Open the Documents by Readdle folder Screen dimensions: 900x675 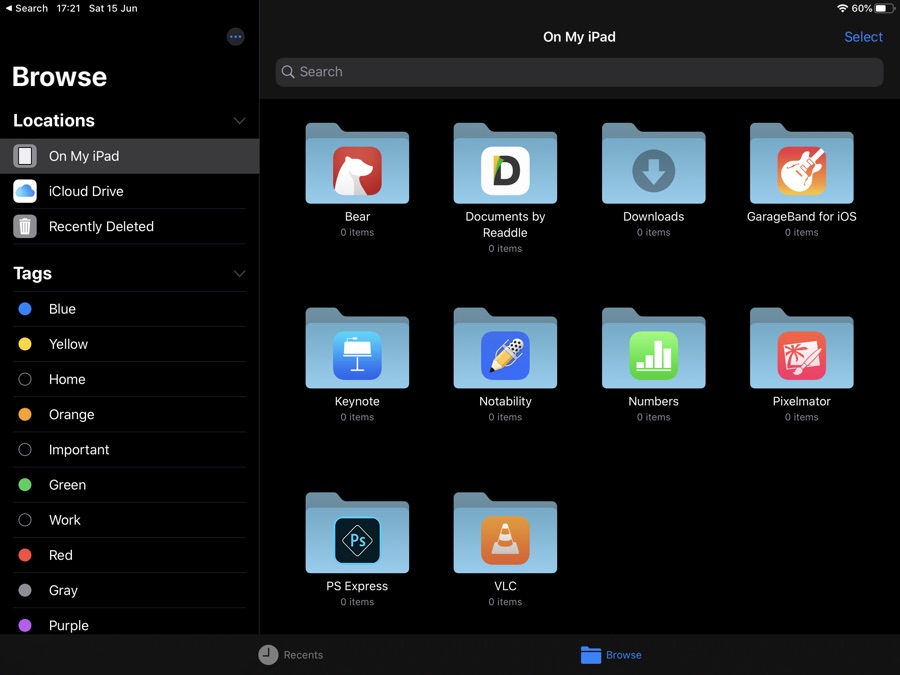(x=505, y=164)
